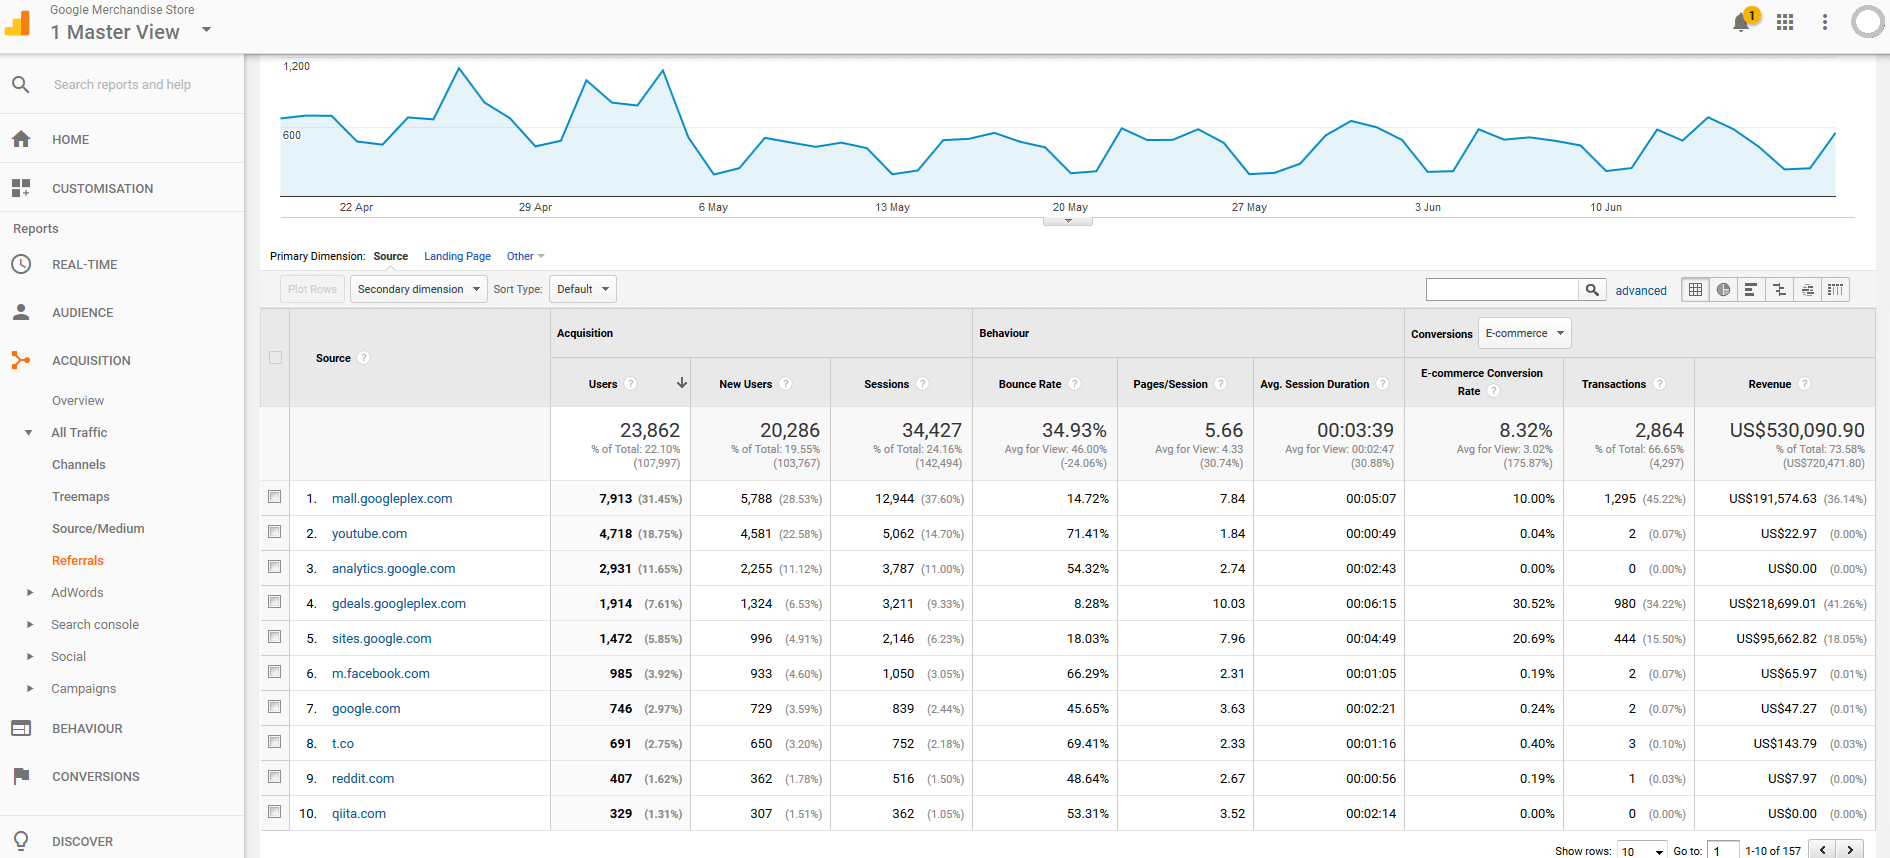Go to the next page of results
1890x858 pixels.
click(x=1850, y=850)
